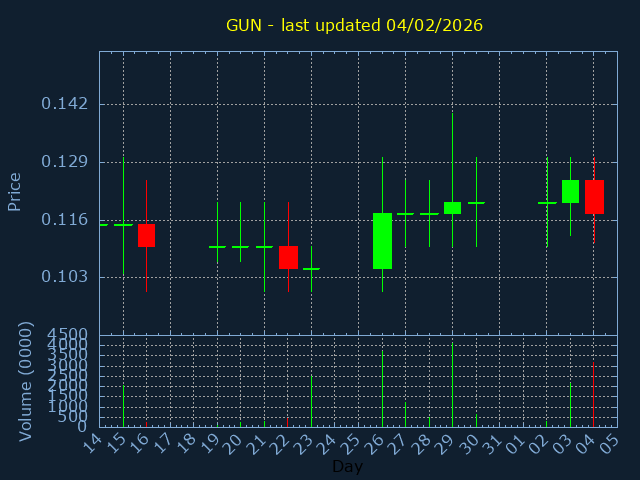
Task: Click the Volume (0000) axis title
Action: 26,381
